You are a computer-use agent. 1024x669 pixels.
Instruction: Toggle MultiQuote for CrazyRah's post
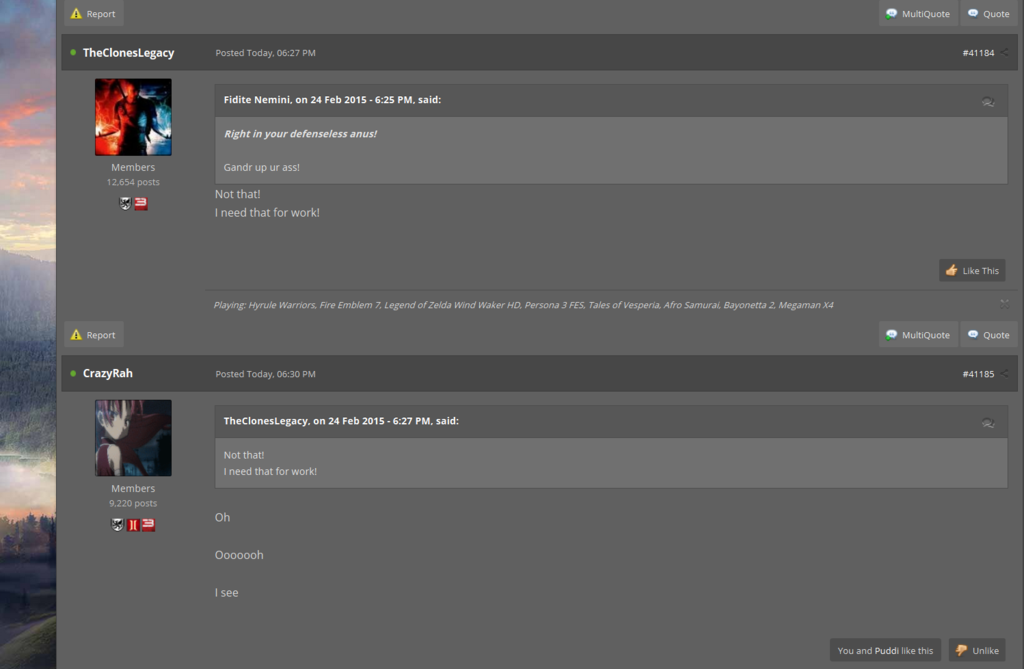(917, 335)
